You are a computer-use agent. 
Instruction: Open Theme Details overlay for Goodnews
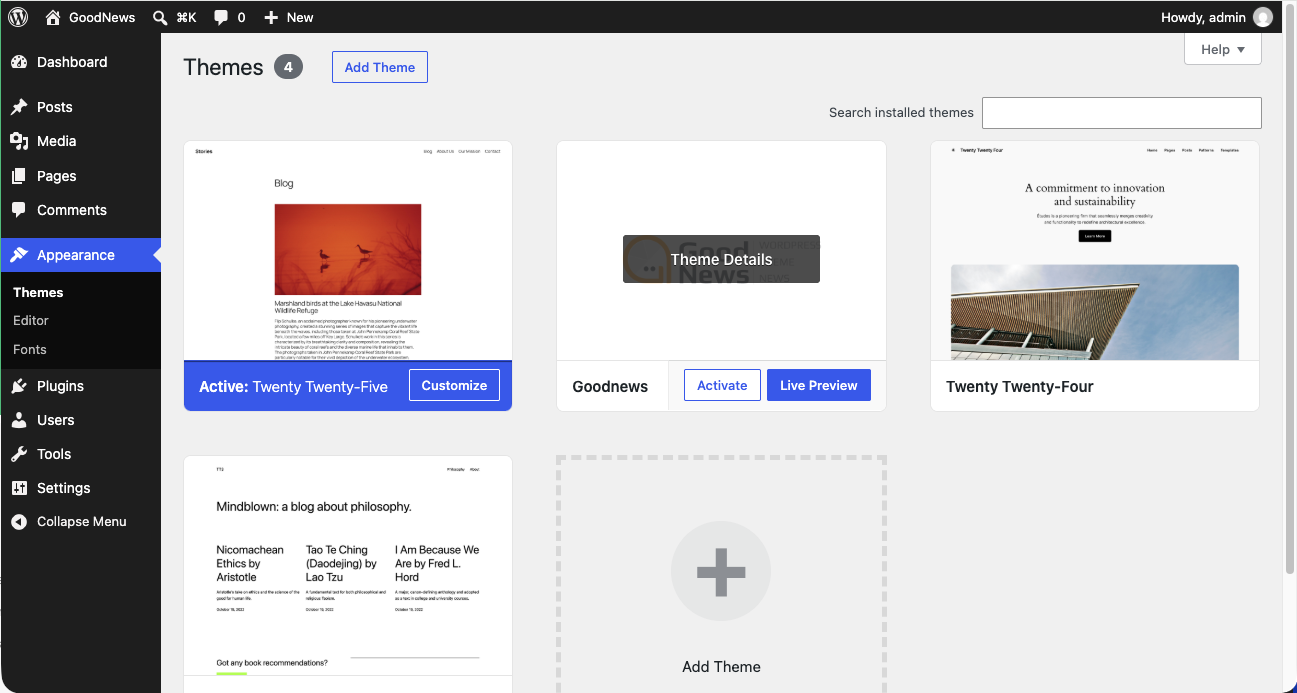pos(721,259)
